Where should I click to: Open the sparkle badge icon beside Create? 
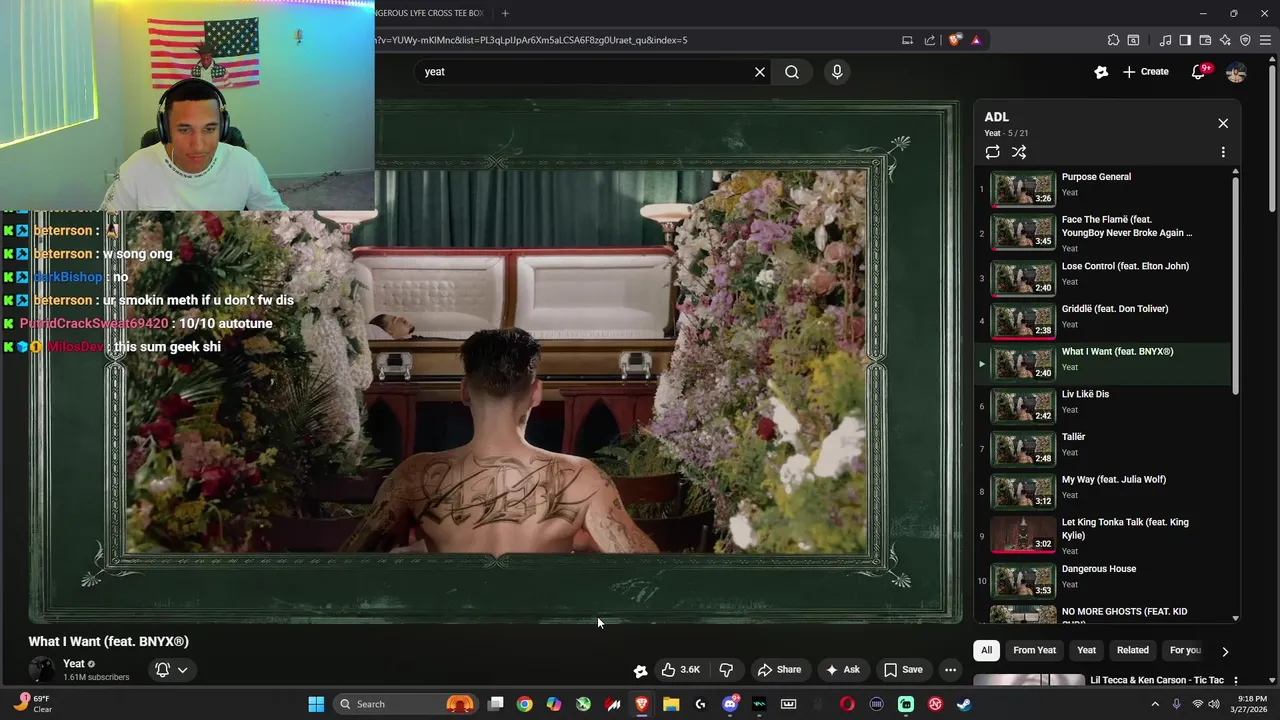coord(1101,72)
